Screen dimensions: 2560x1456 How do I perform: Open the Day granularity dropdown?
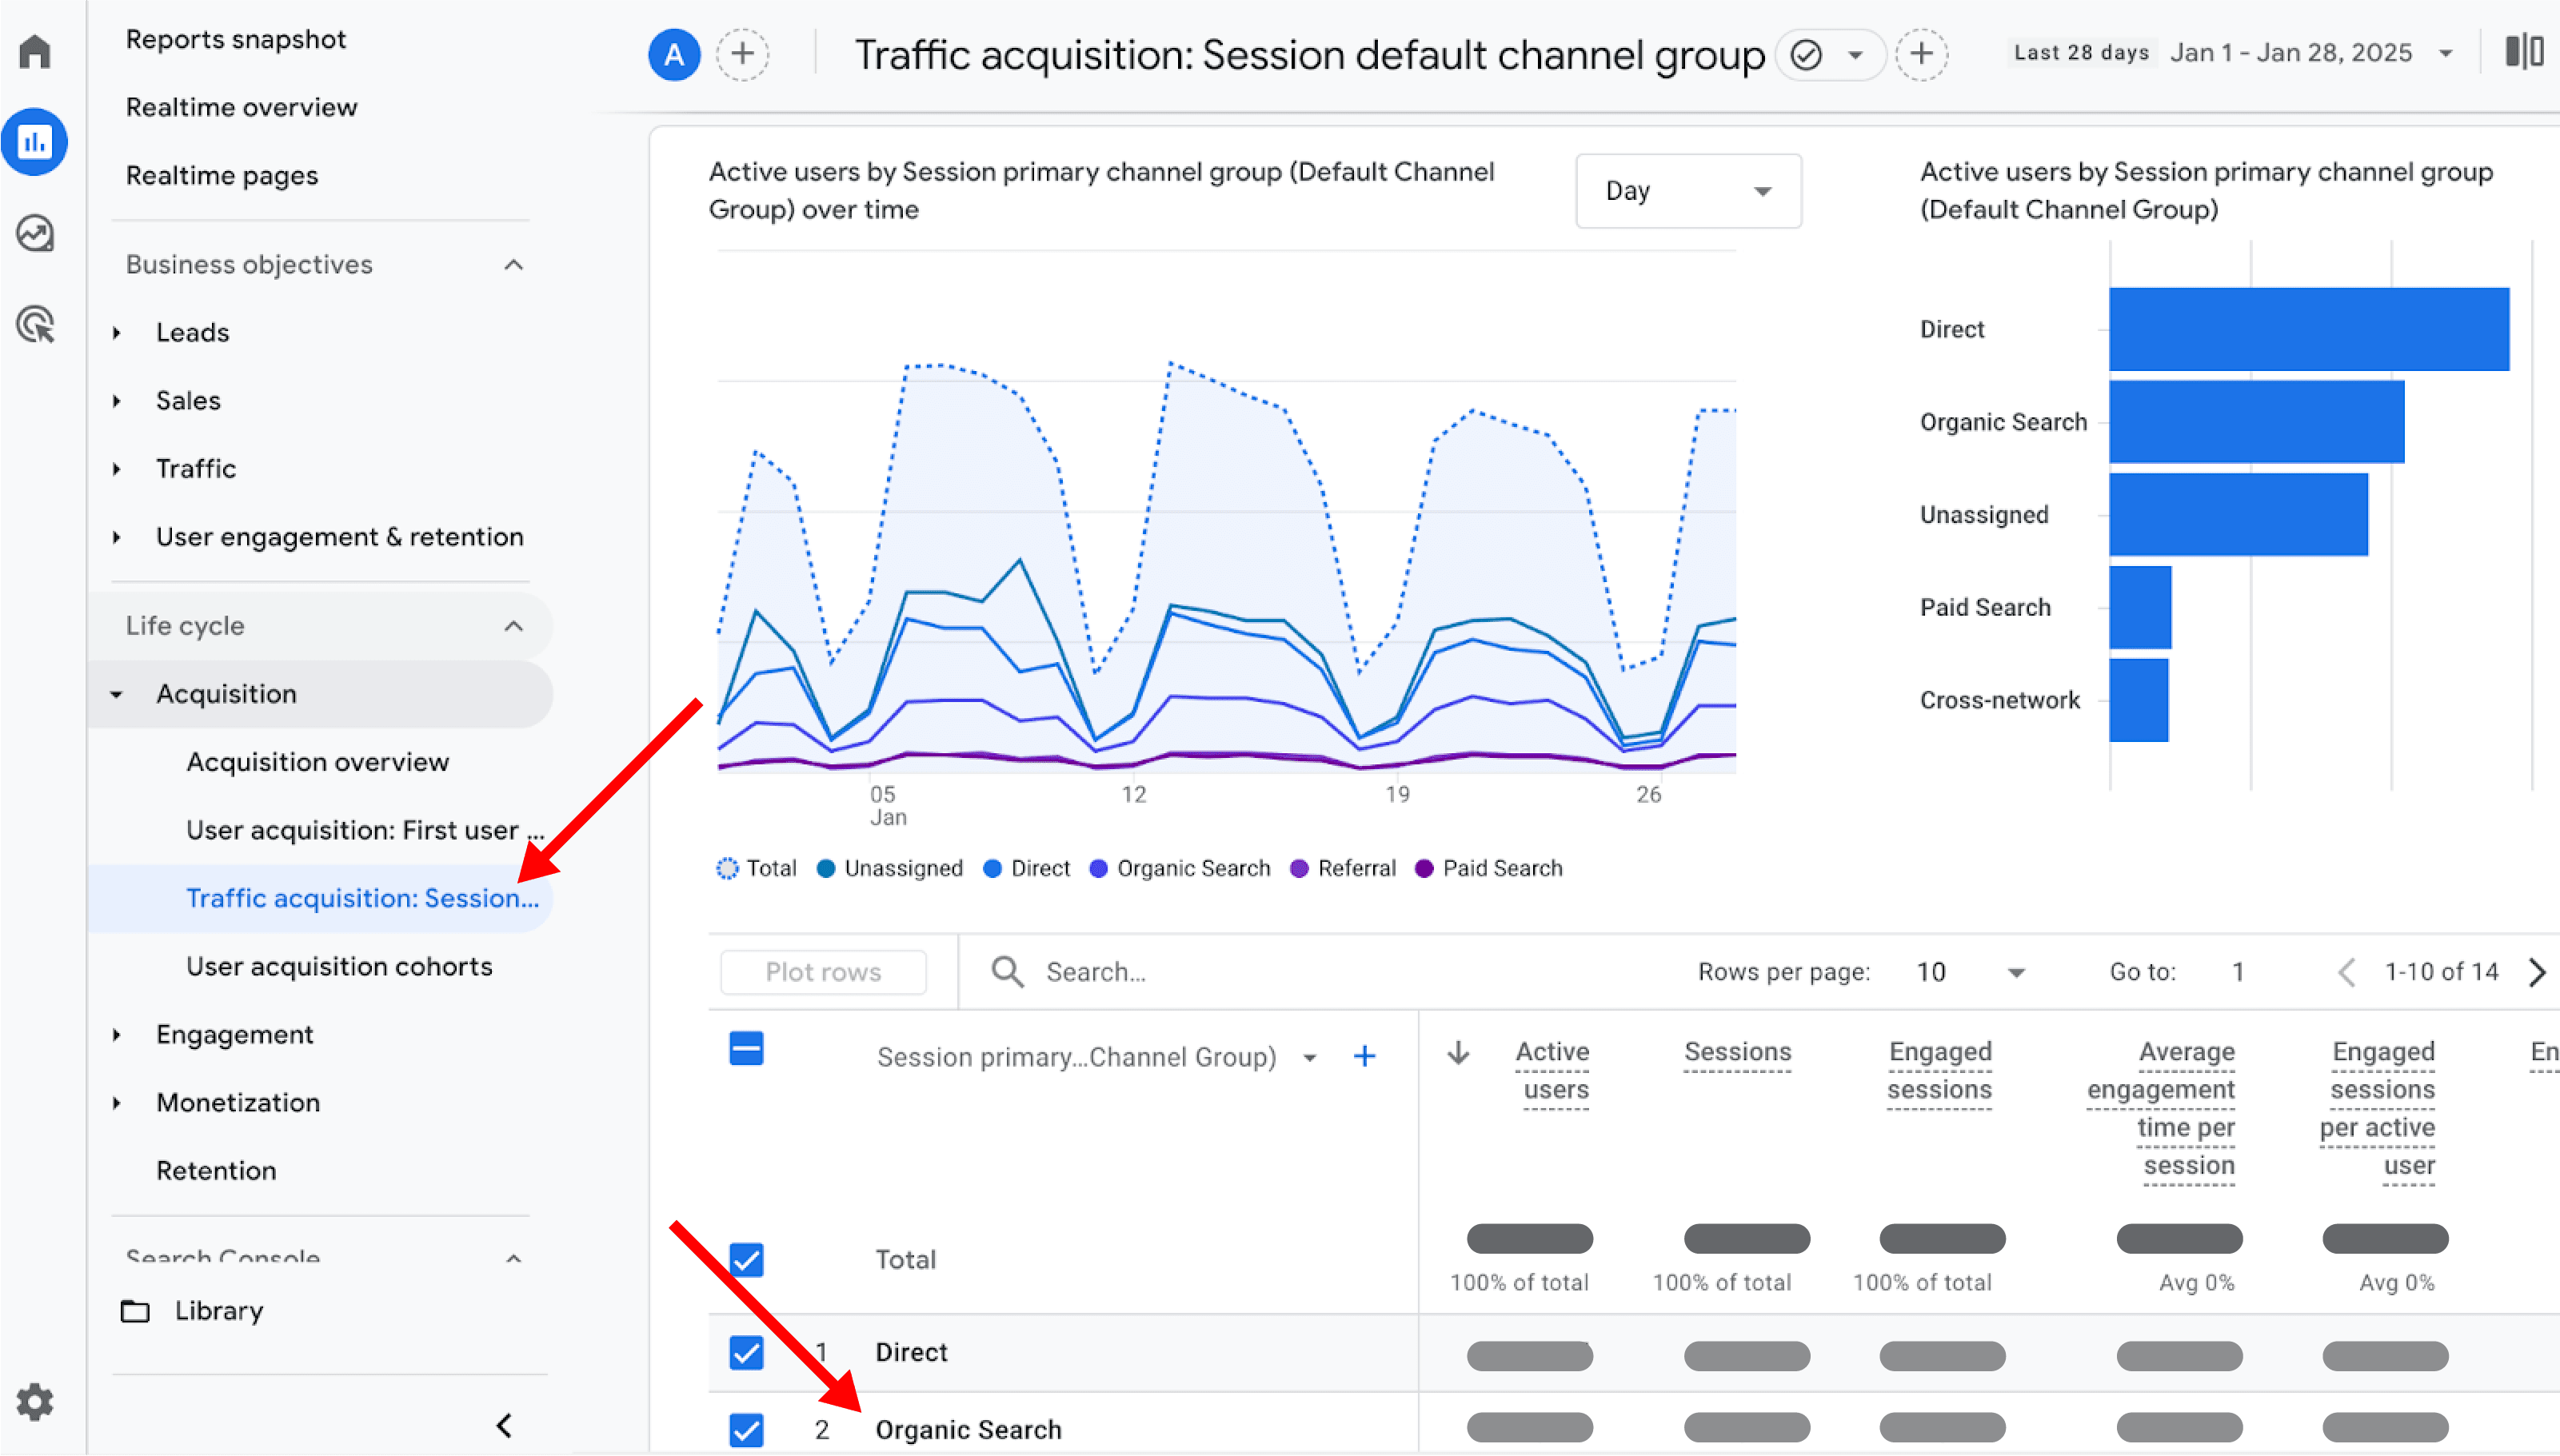point(1688,191)
